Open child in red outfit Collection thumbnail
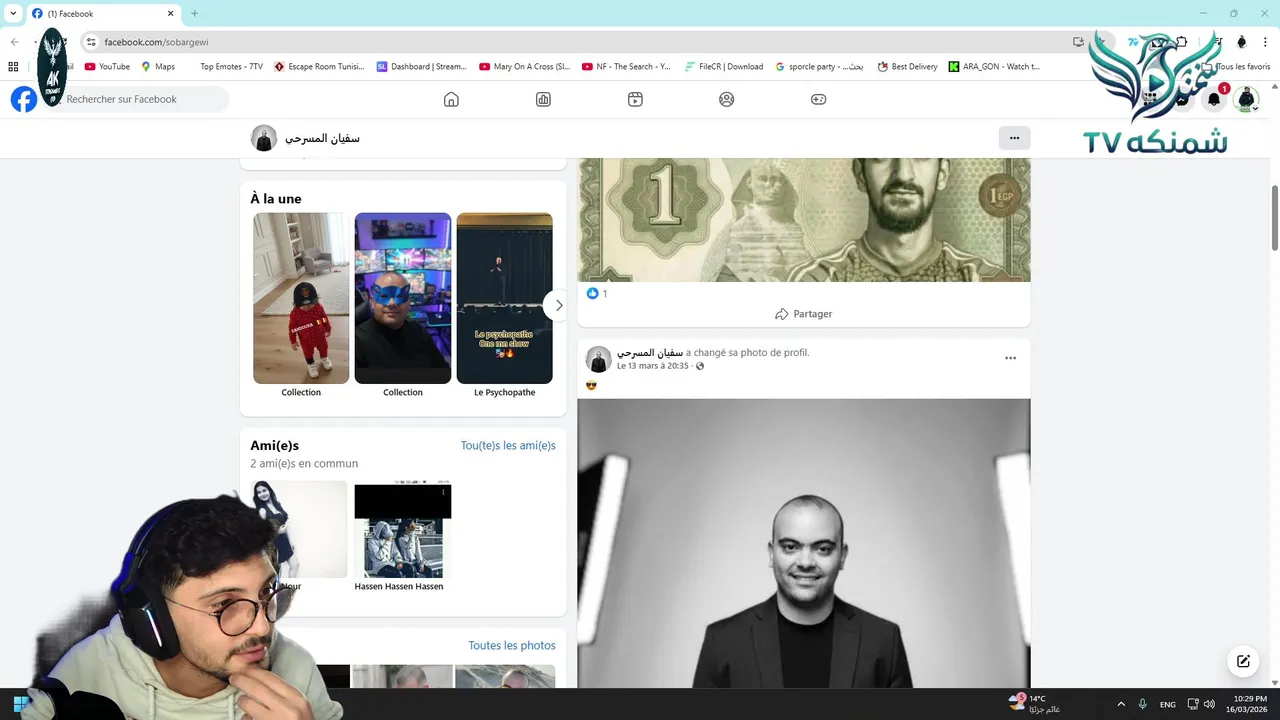1280x720 pixels. (x=301, y=298)
